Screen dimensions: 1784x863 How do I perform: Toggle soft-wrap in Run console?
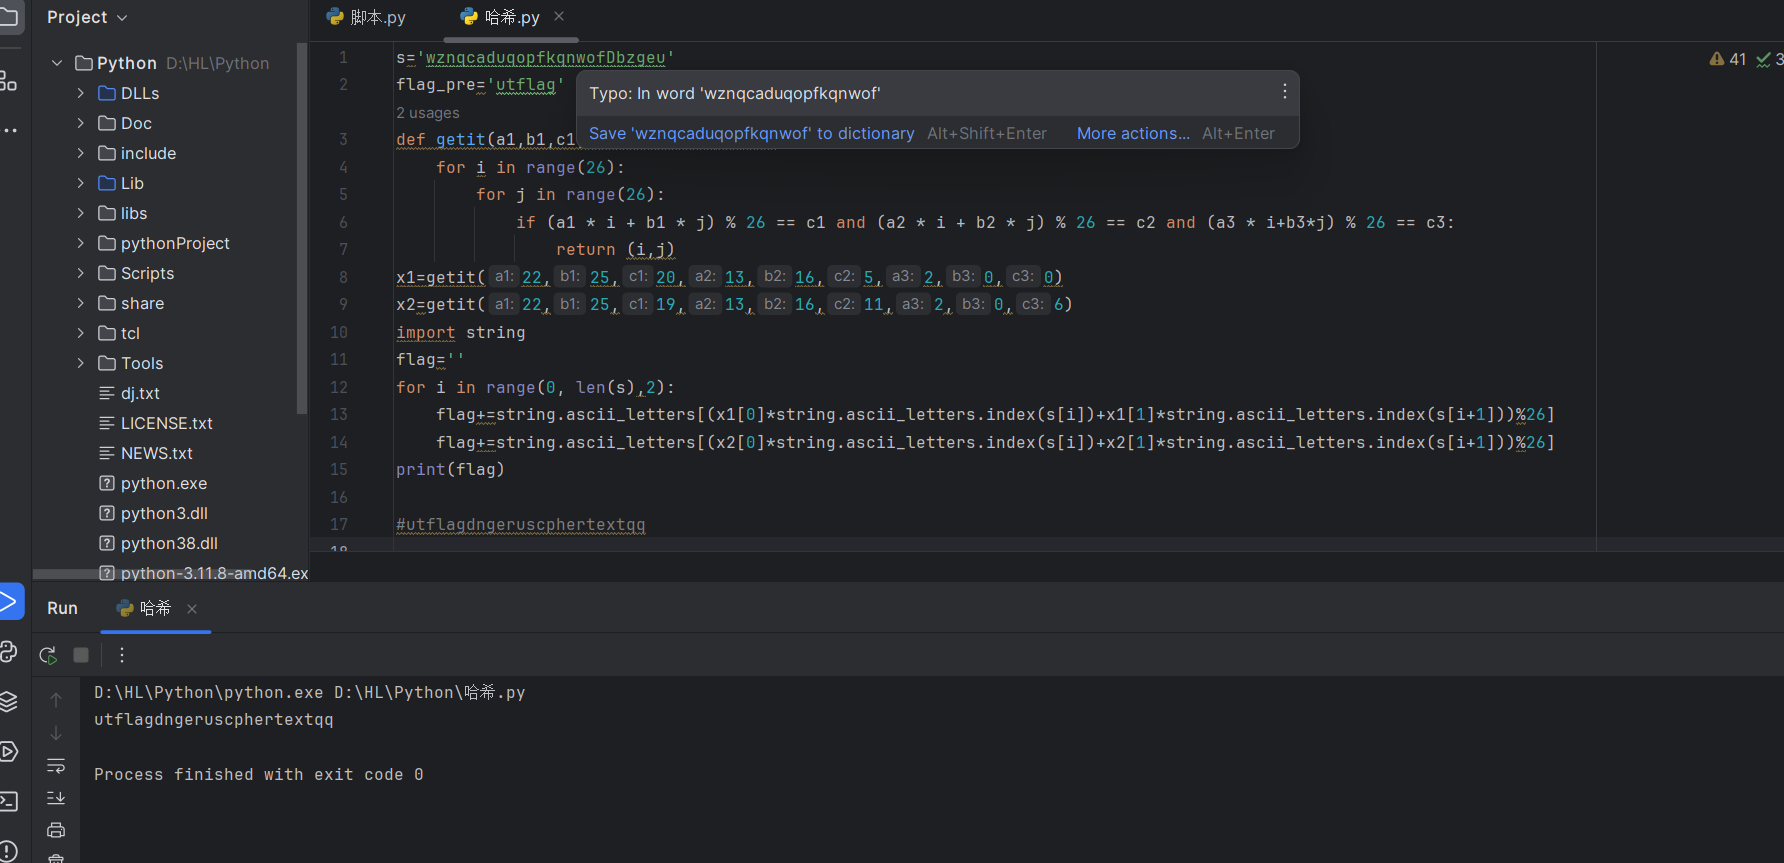pos(56,766)
